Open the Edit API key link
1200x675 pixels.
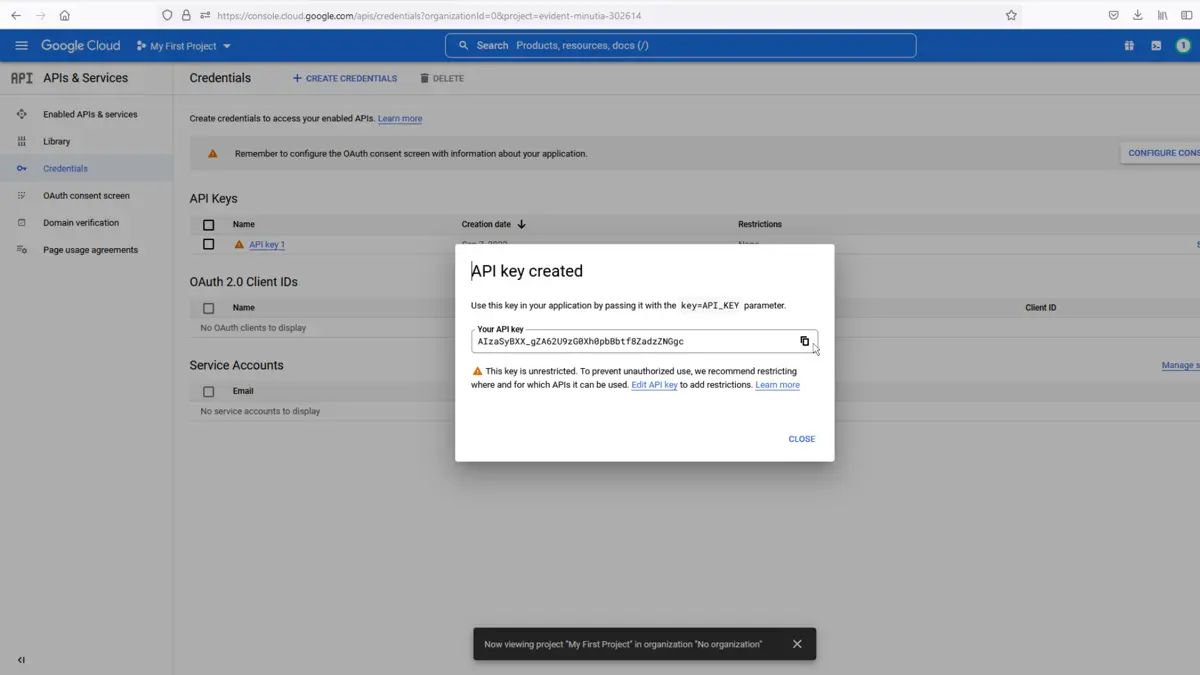[654, 385]
